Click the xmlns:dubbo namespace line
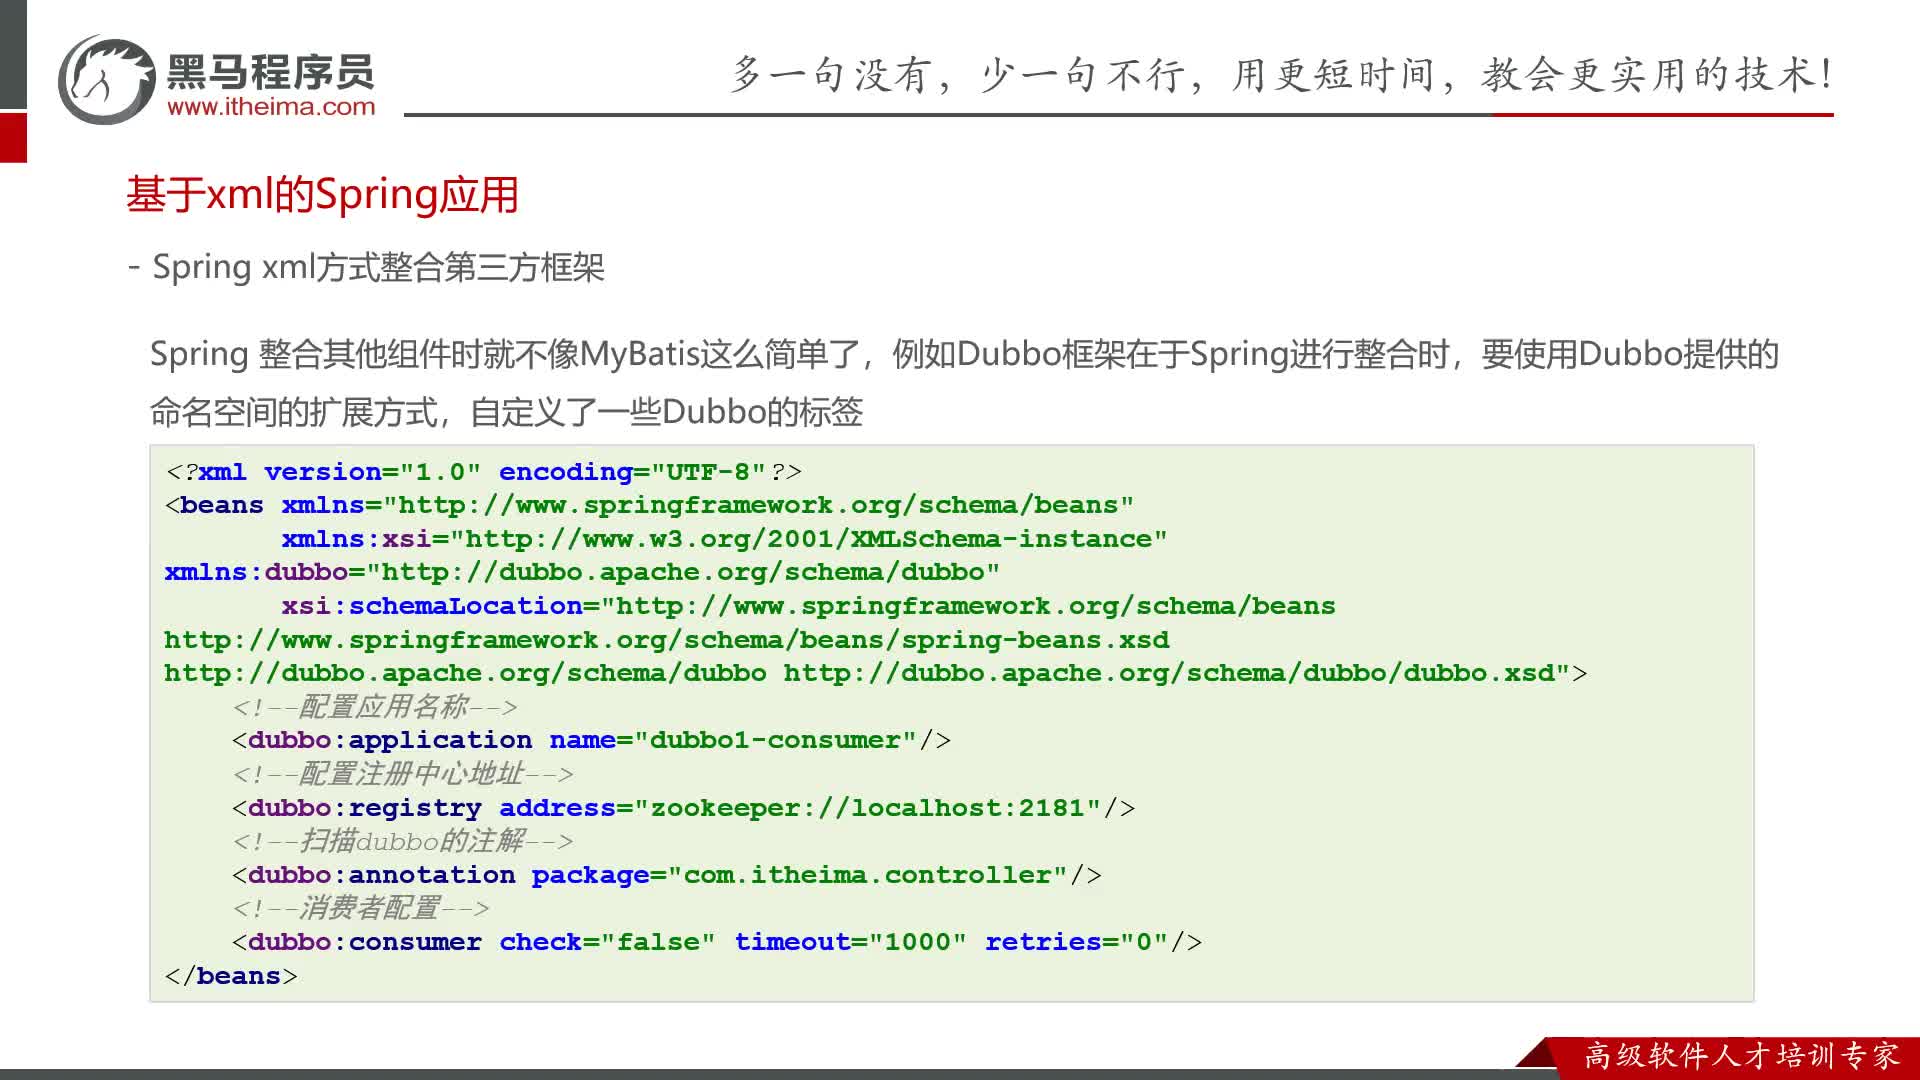Image resolution: width=1920 pixels, height=1080 pixels. click(582, 572)
